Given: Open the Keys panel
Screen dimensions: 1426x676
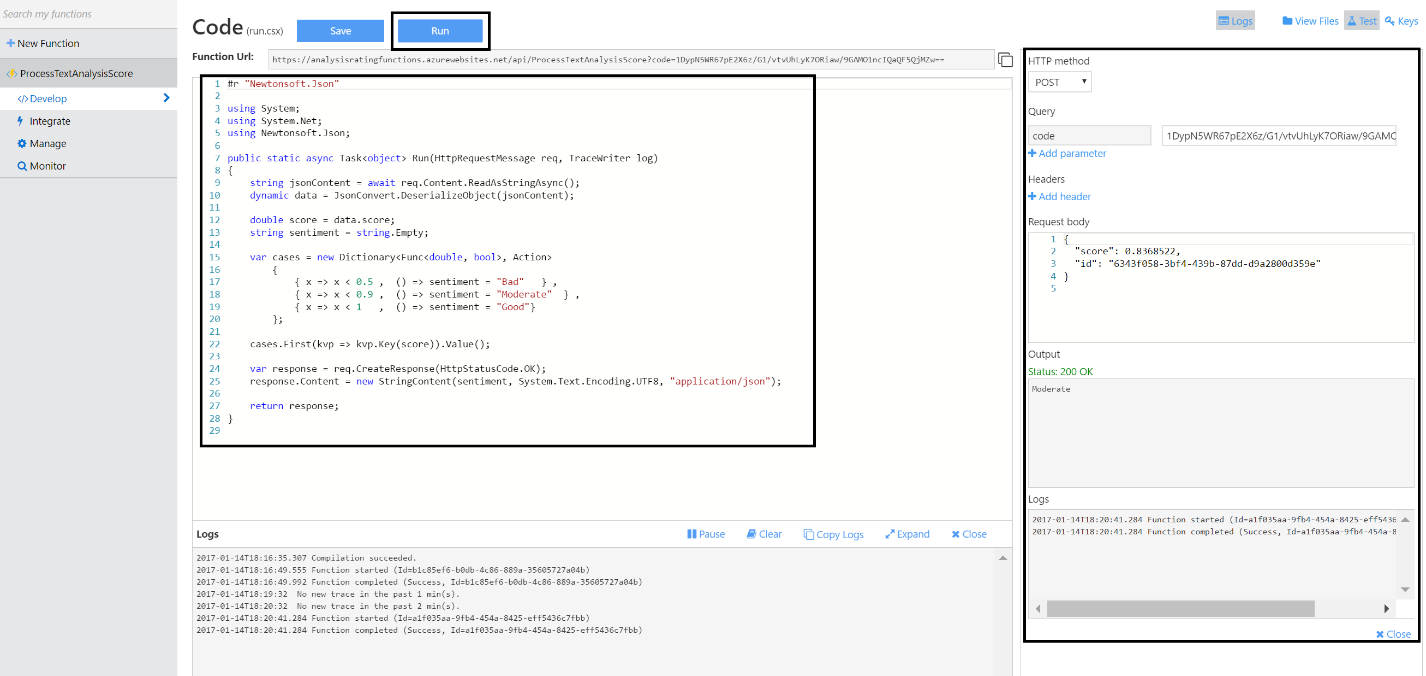Looking at the screenshot, I should tap(1401, 20).
